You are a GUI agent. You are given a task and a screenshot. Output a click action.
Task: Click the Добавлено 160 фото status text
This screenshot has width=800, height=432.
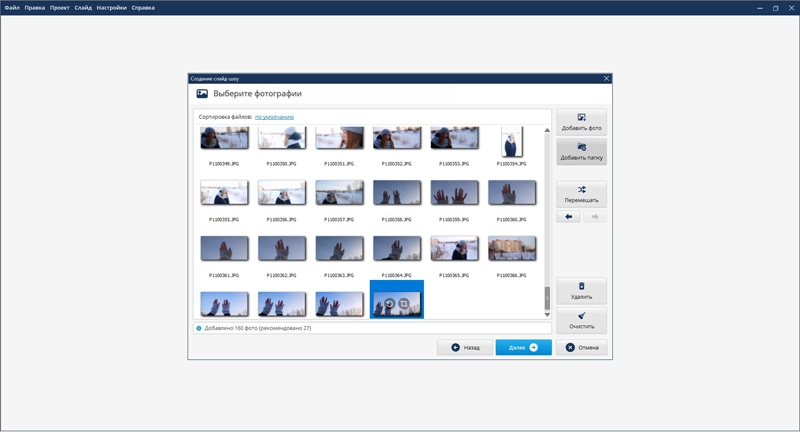point(258,328)
